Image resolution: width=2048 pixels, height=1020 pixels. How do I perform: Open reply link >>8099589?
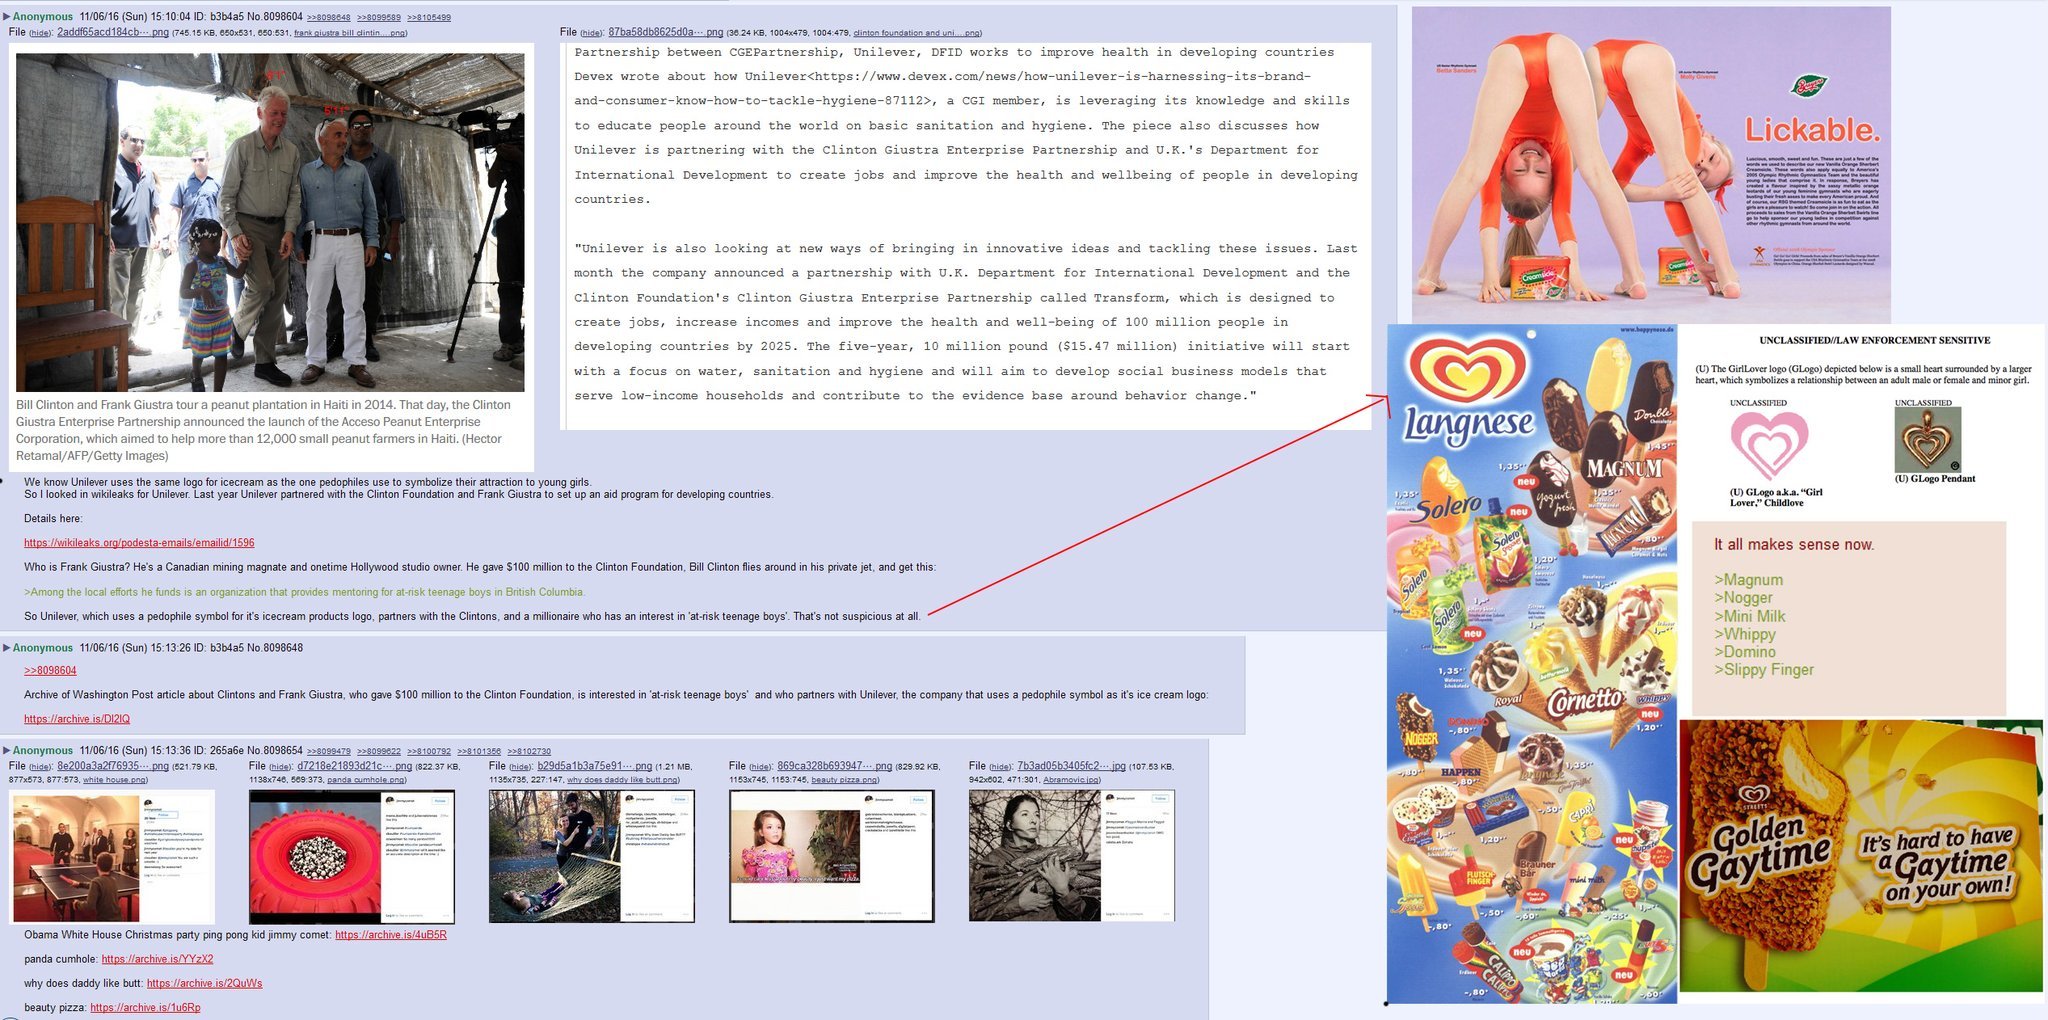[x=378, y=18]
